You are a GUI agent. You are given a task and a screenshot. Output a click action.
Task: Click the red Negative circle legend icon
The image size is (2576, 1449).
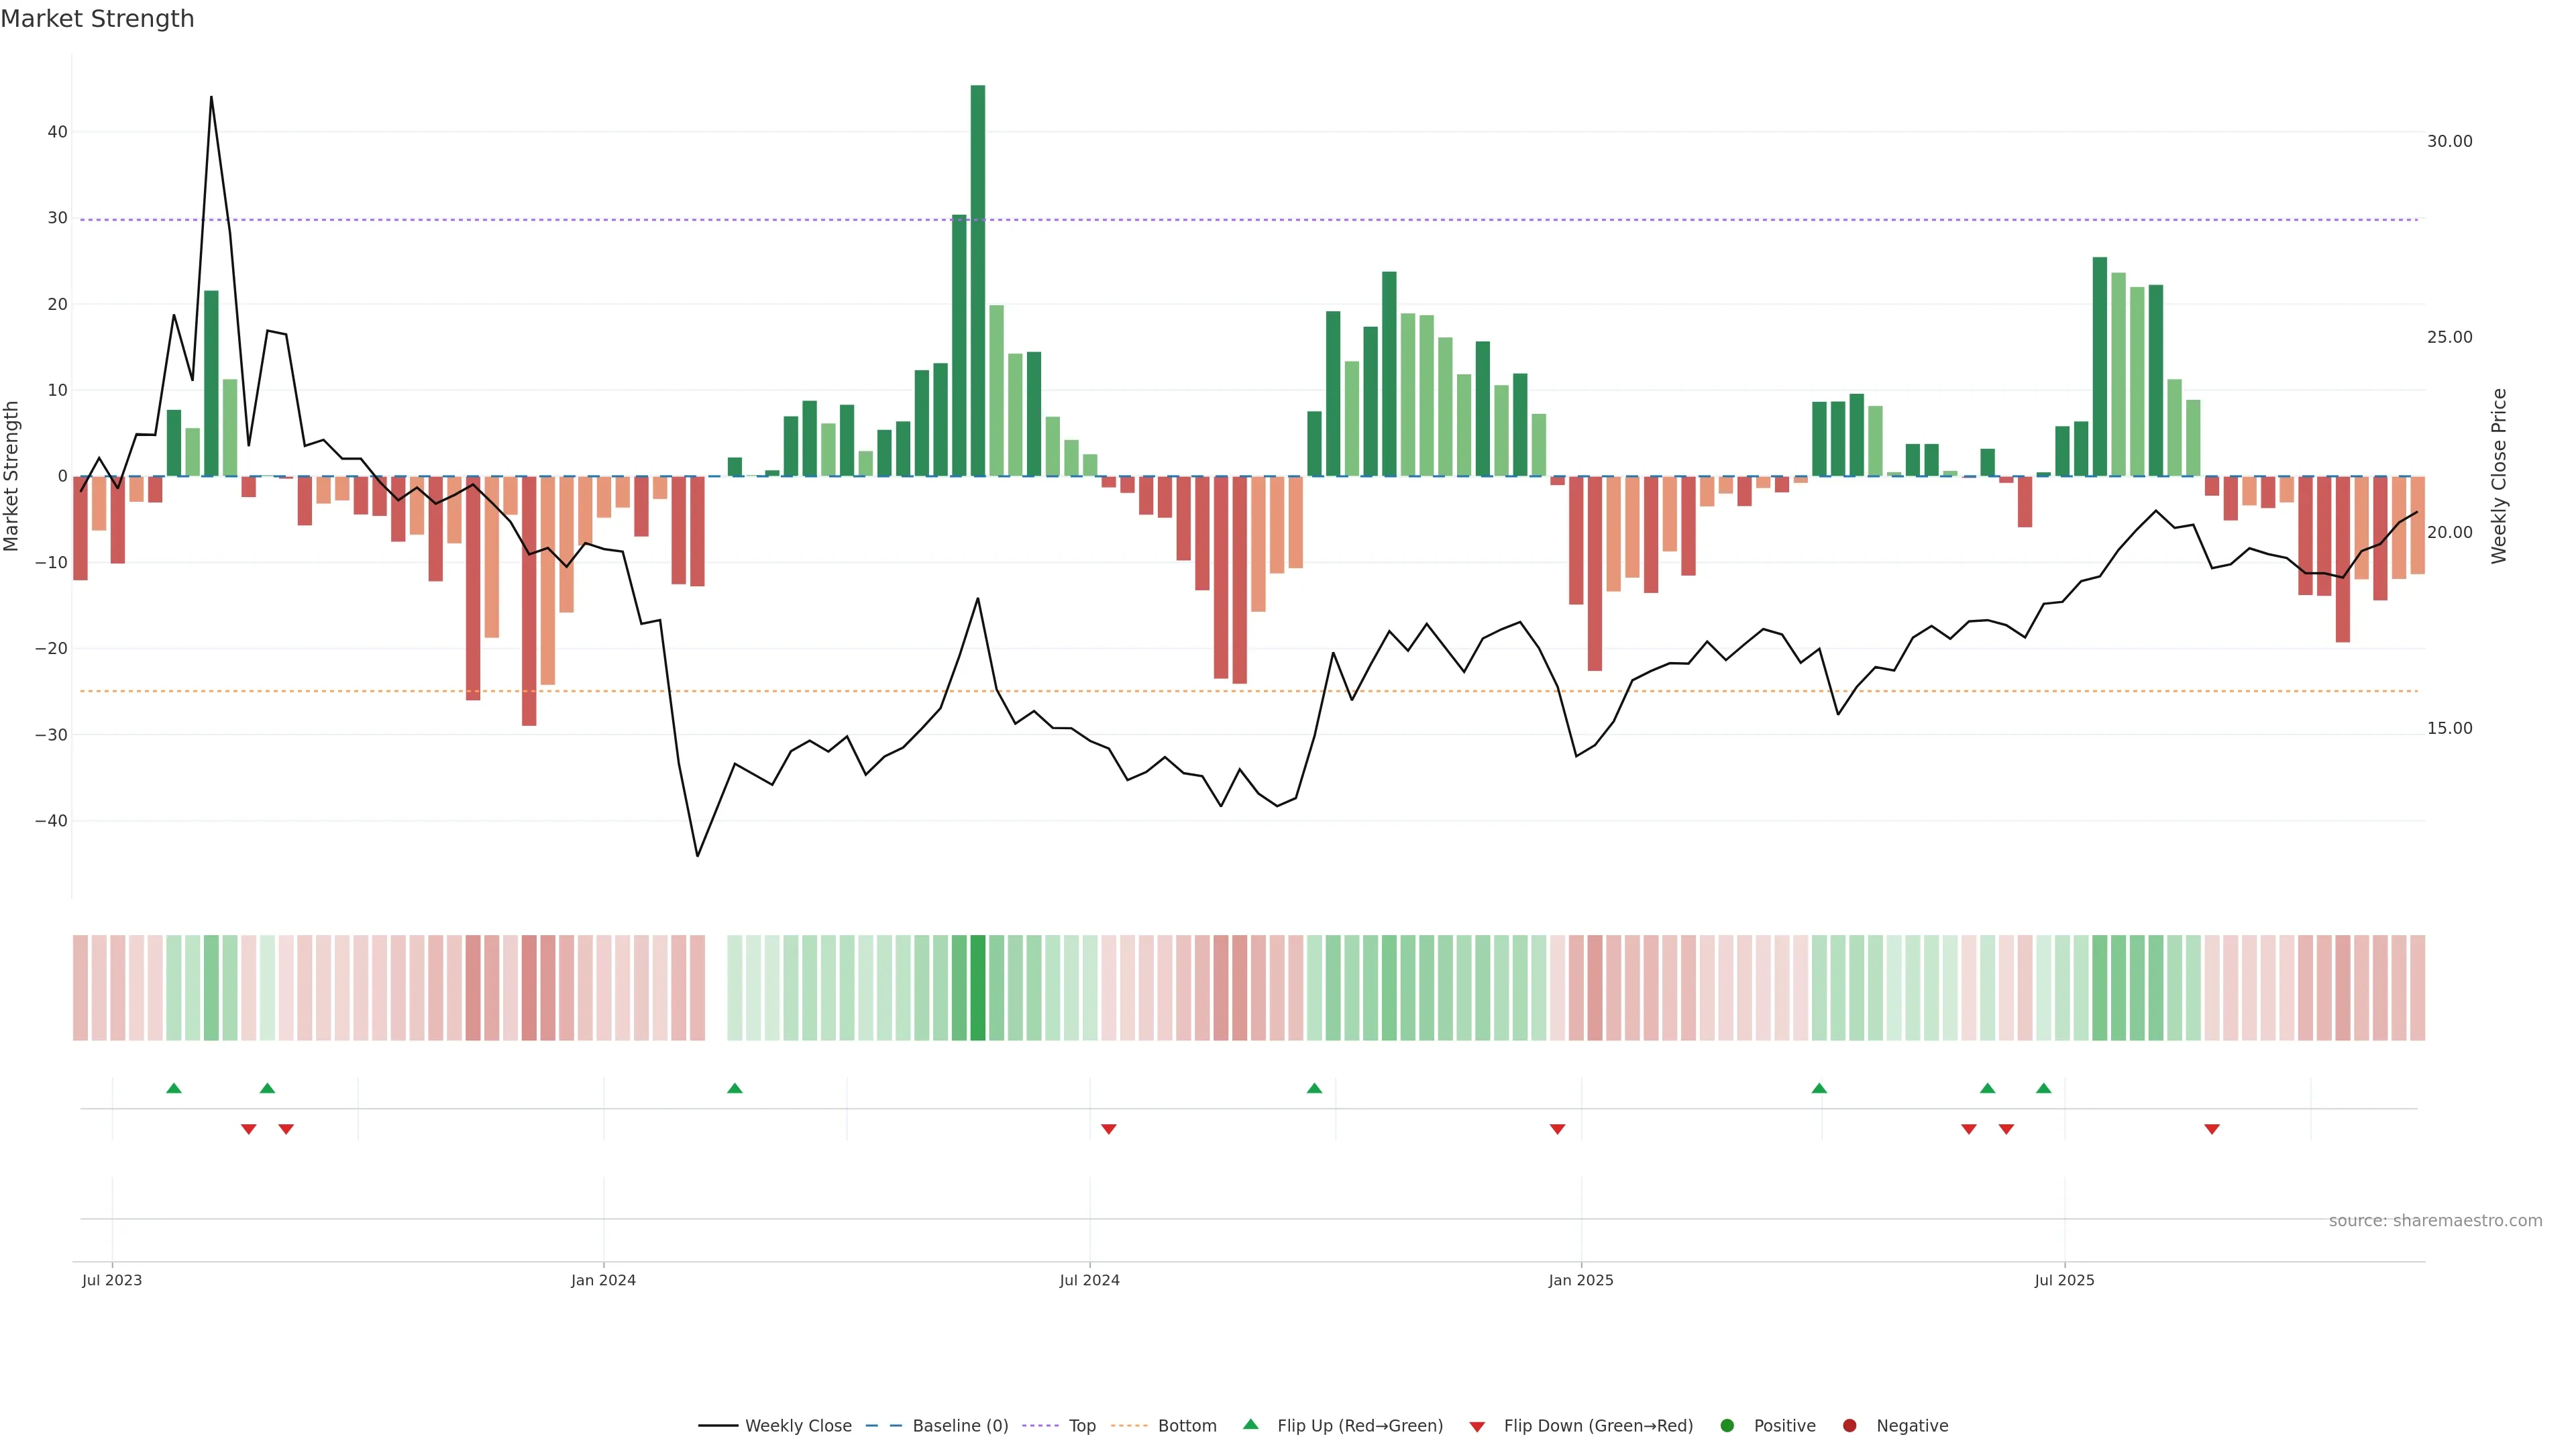coord(1849,1426)
